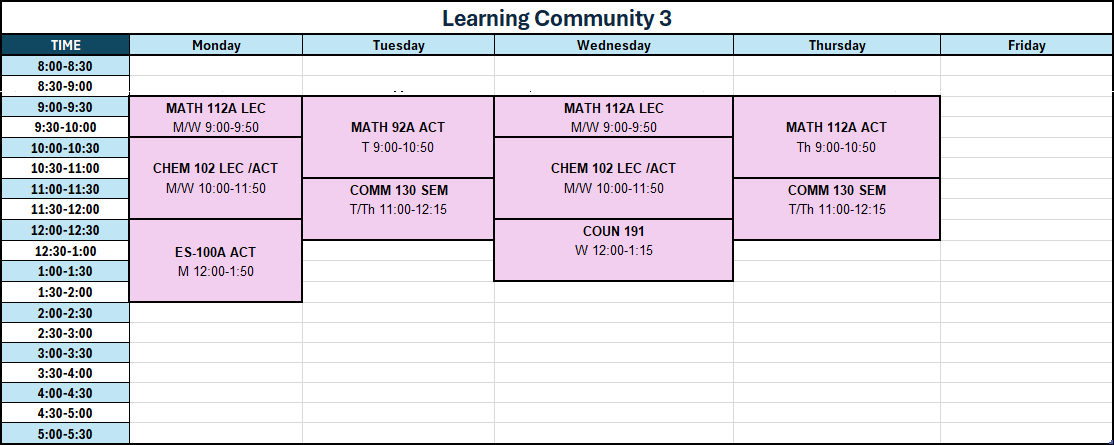Select Wednesday's CHEM 102 LEC /ACT block

pos(613,178)
